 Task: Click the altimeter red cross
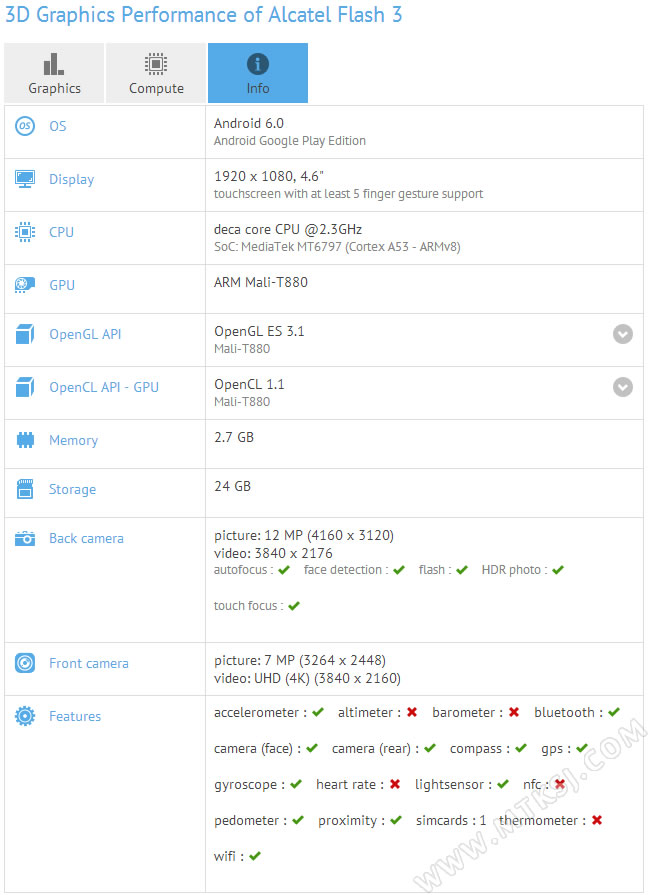(412, 712)
